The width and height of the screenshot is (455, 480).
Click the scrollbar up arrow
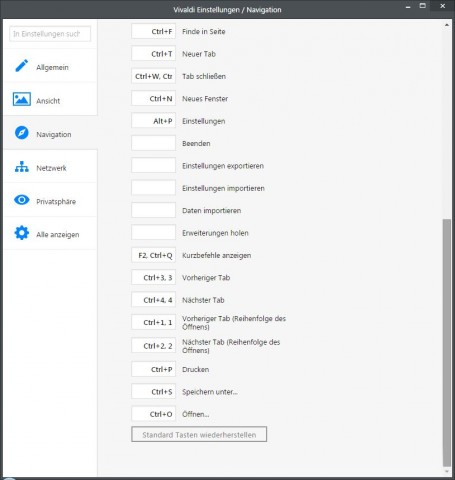pos(446,25)
